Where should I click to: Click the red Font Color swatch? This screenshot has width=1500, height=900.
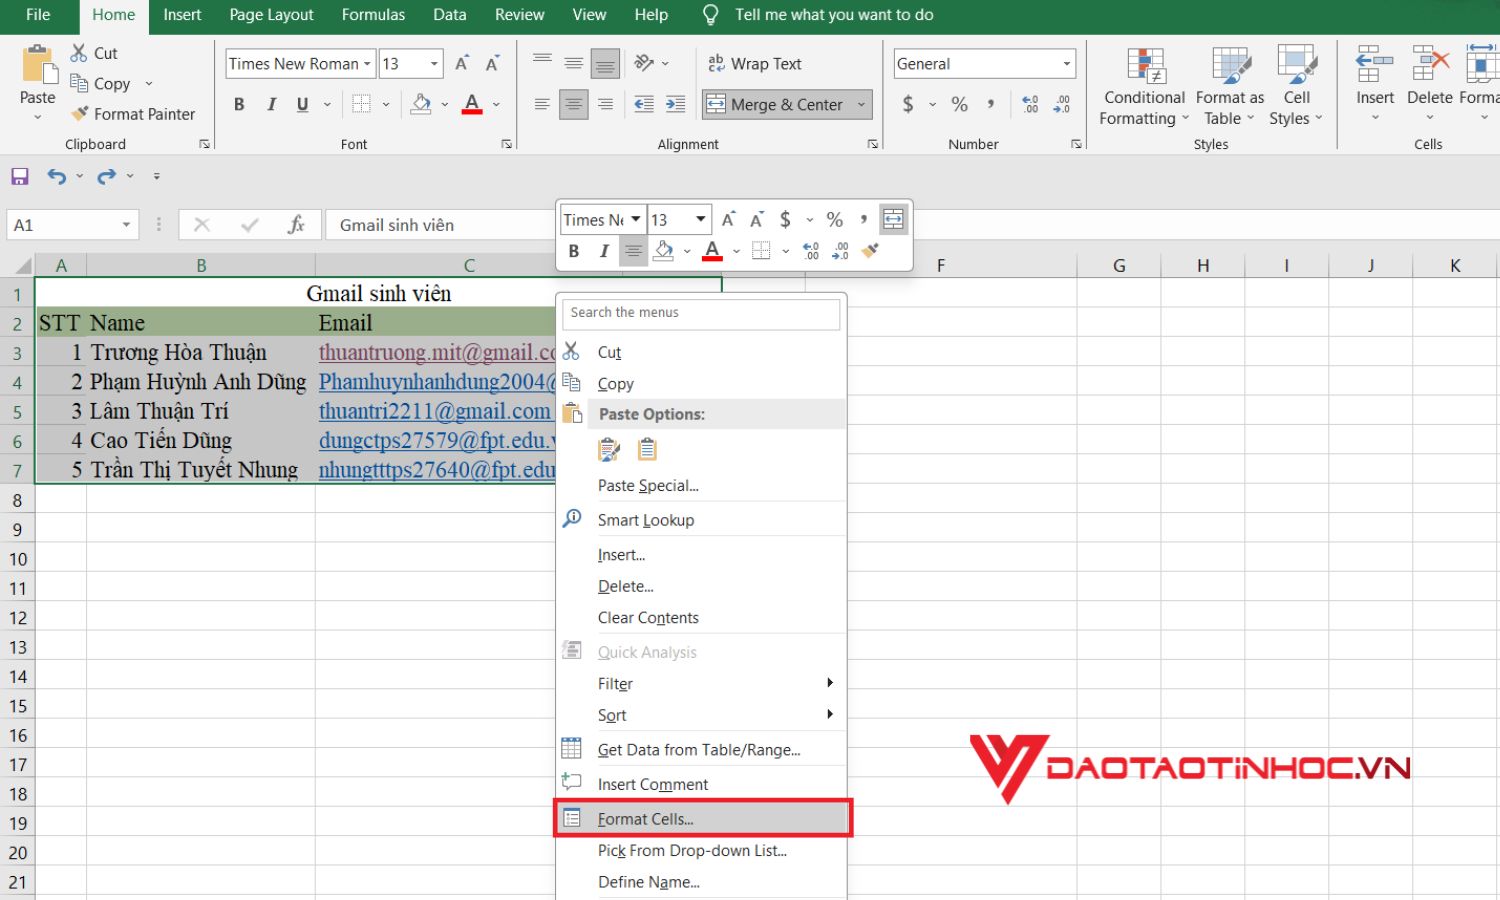tap(471, 104)
